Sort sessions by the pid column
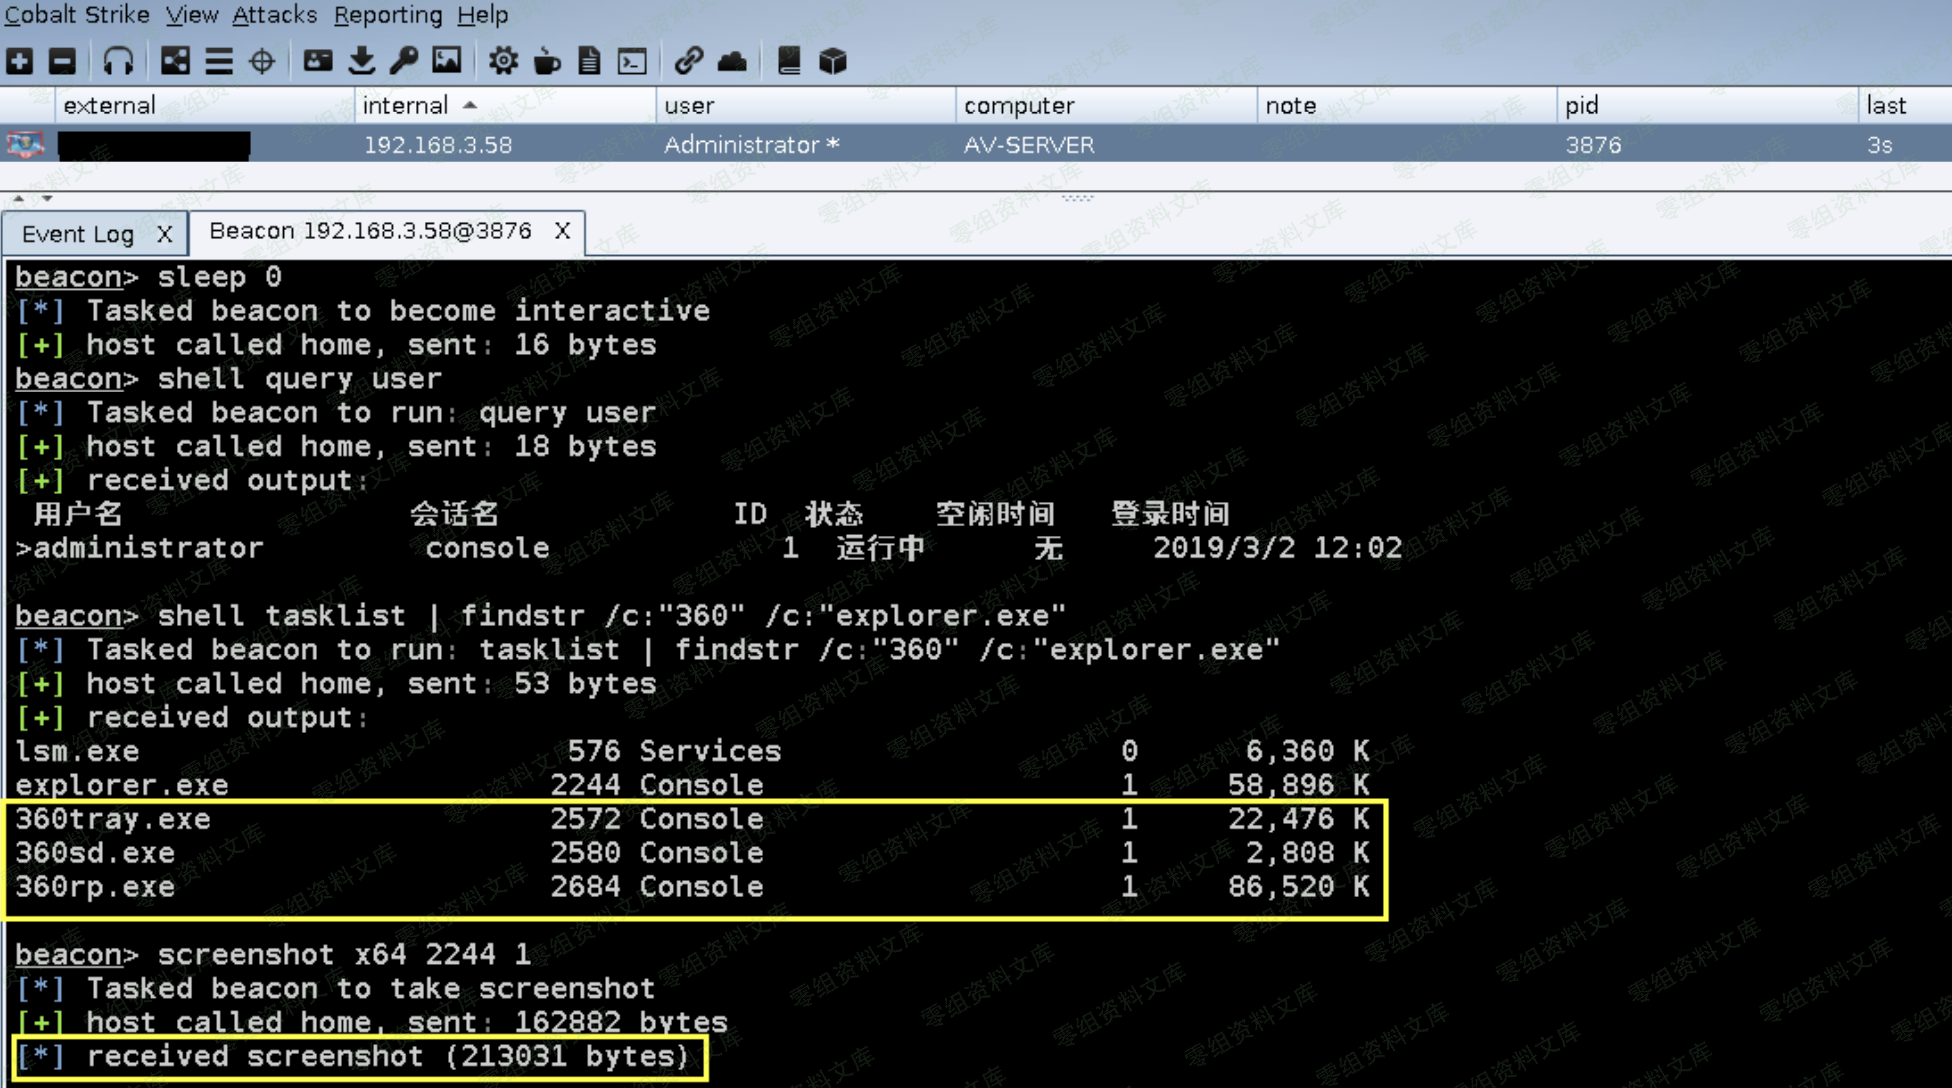The width and height of the screenshot is (1952, 1088). point(1582,105)
